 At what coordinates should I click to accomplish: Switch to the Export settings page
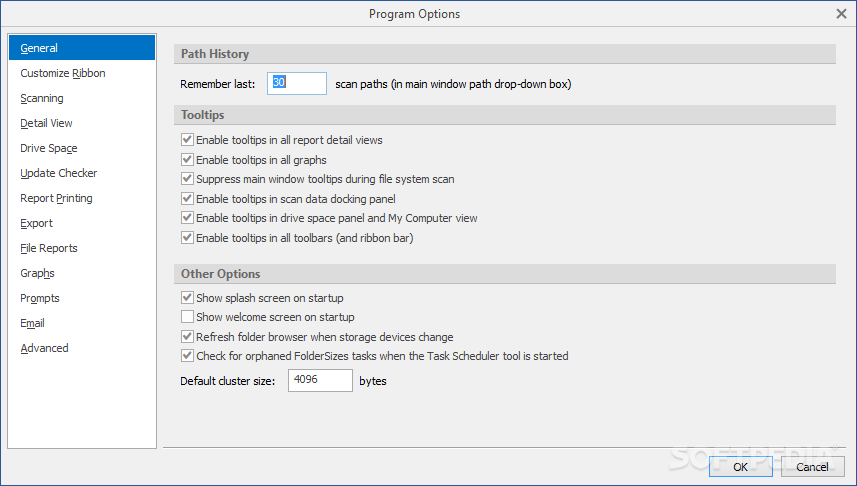point(37,224)
